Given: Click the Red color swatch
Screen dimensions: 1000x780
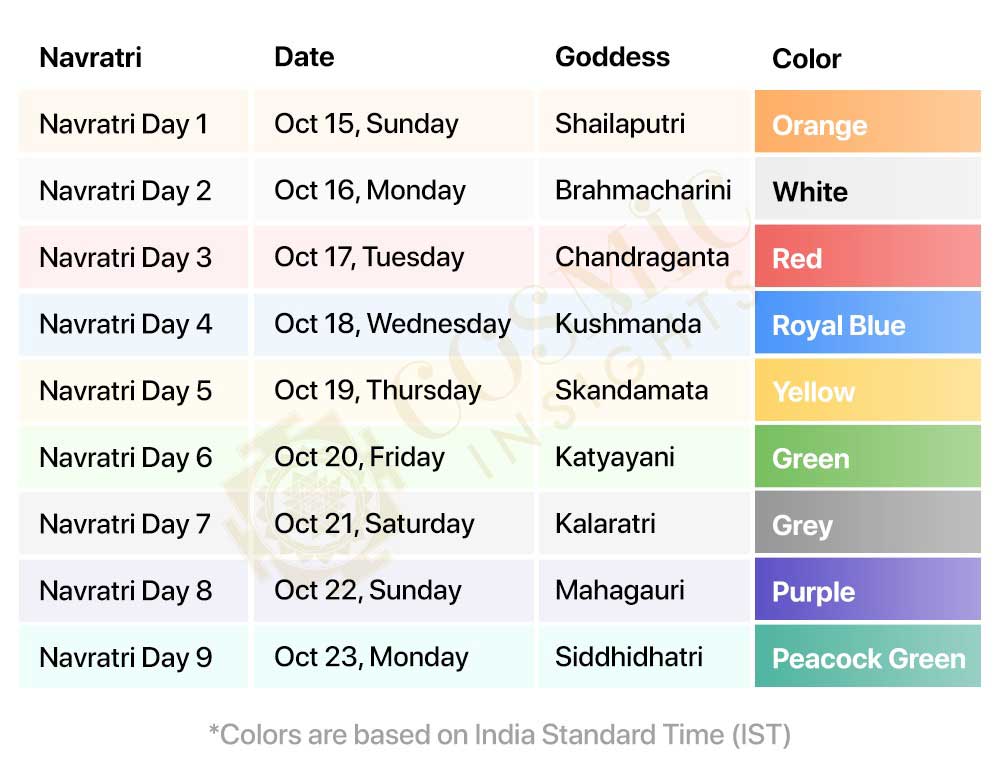Looking at the screenshot, I should click(867, 257).
